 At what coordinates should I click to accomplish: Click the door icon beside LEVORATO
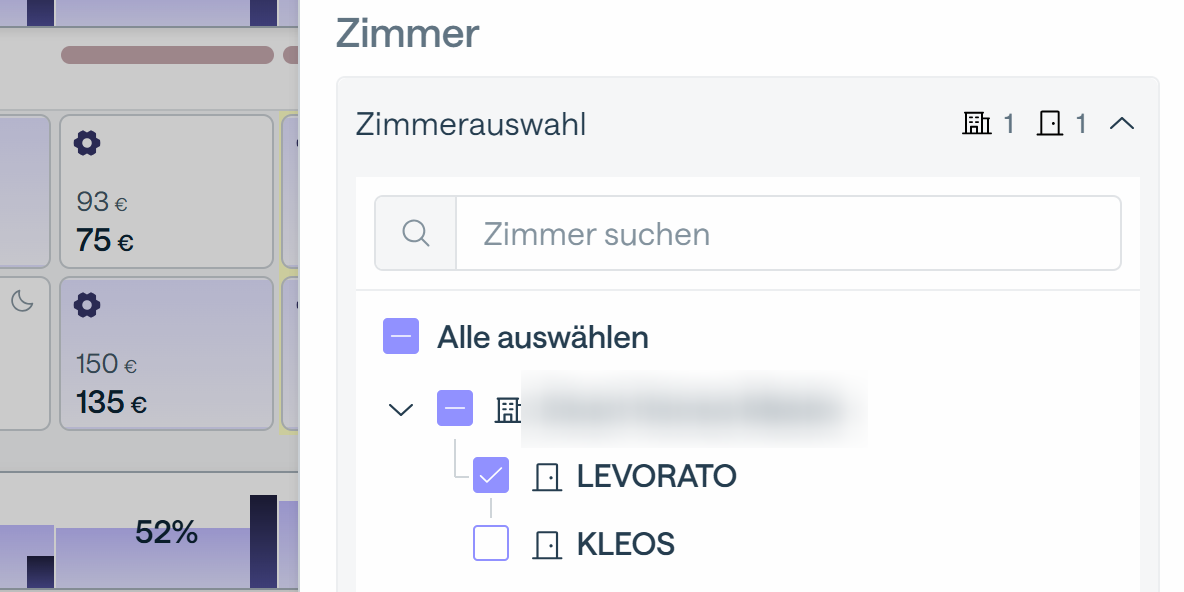pyautogui.click(x=546, y=477)
